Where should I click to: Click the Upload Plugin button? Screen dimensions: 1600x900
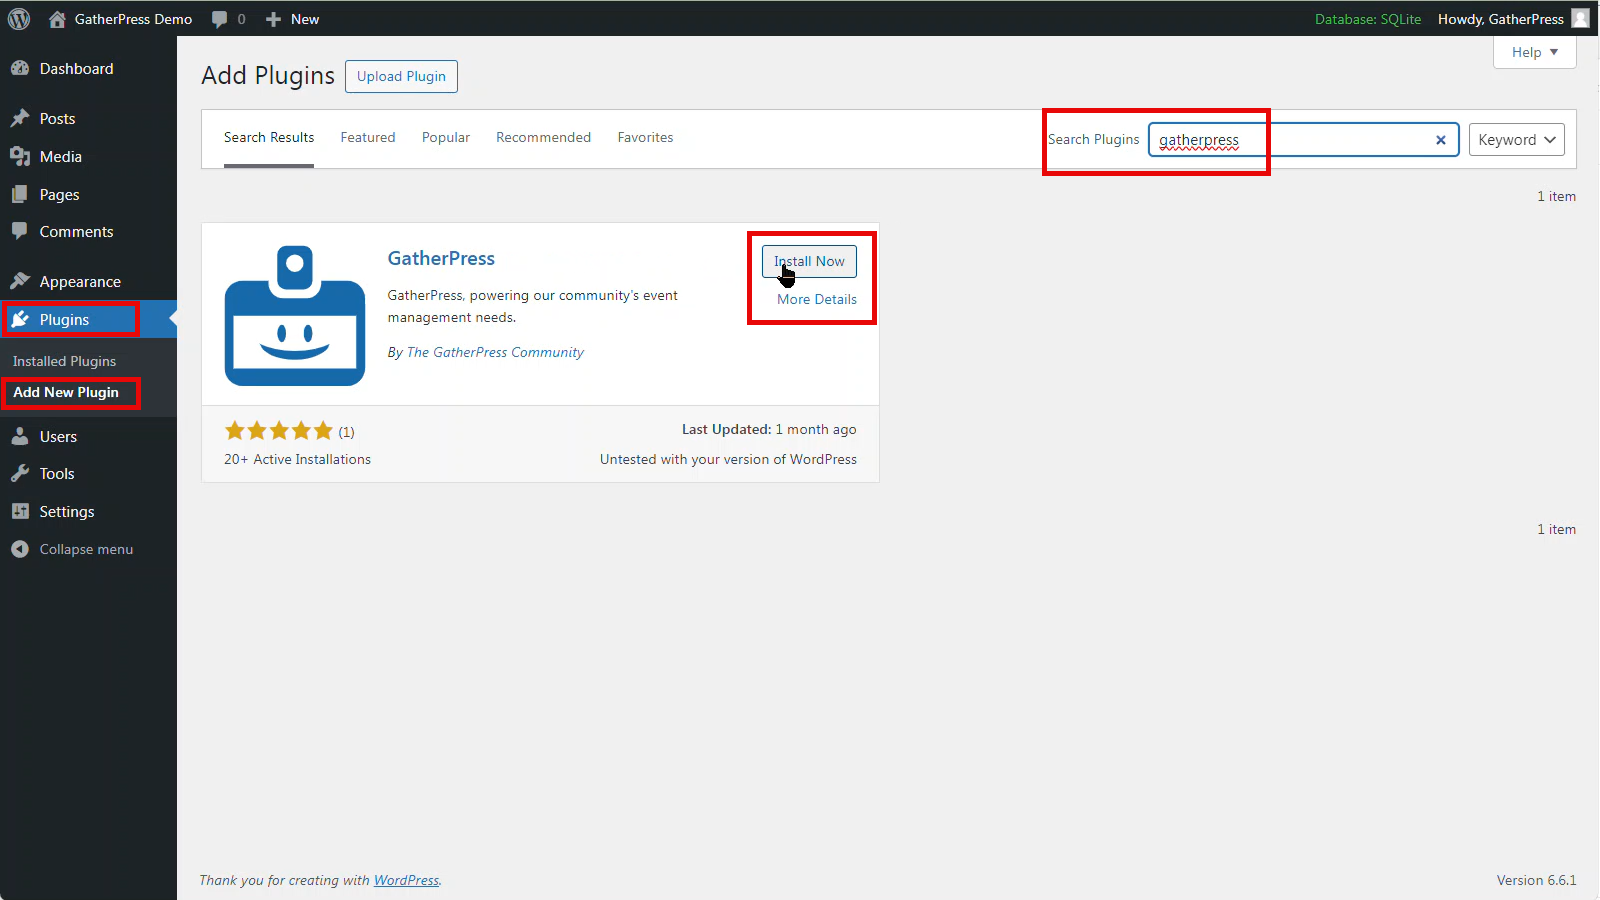[401, 77]
